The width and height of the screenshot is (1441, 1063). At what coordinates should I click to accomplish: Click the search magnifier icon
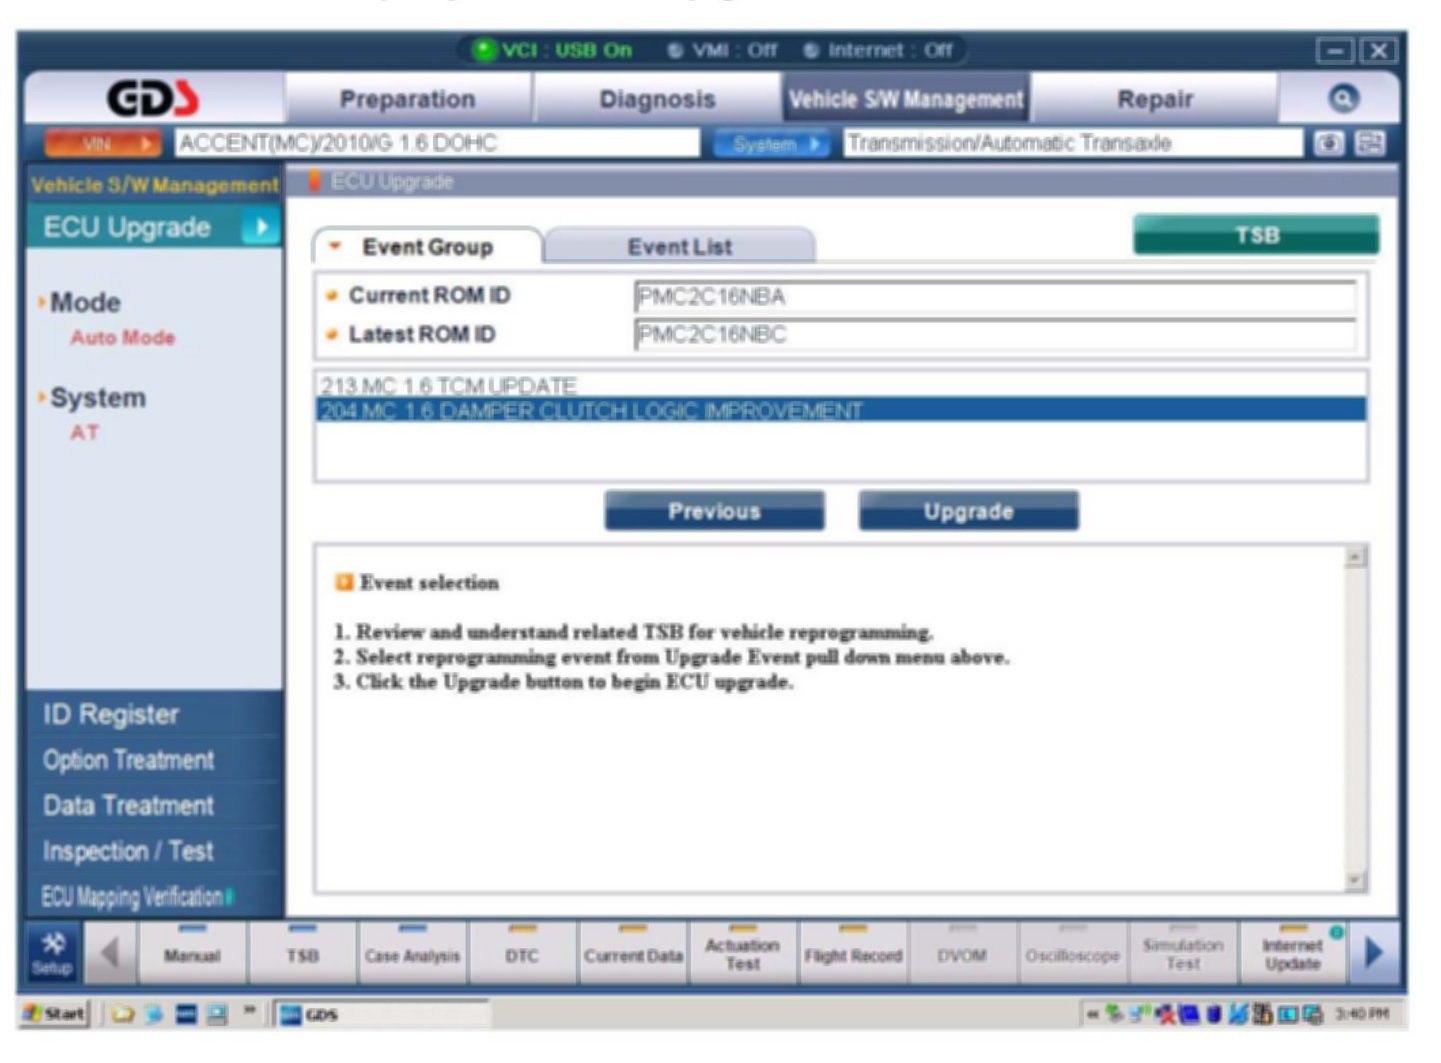(1343, 98)
